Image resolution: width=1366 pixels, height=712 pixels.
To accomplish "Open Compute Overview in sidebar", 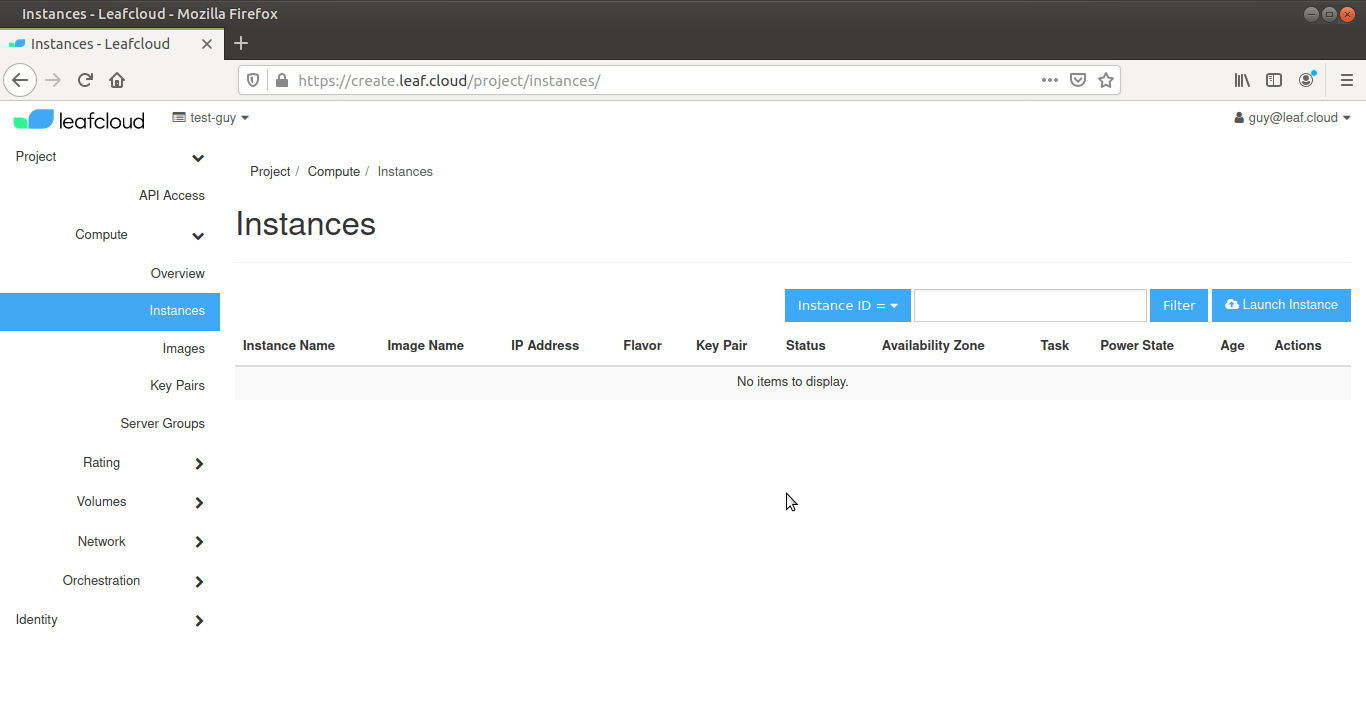I will (x=178, y=274).
